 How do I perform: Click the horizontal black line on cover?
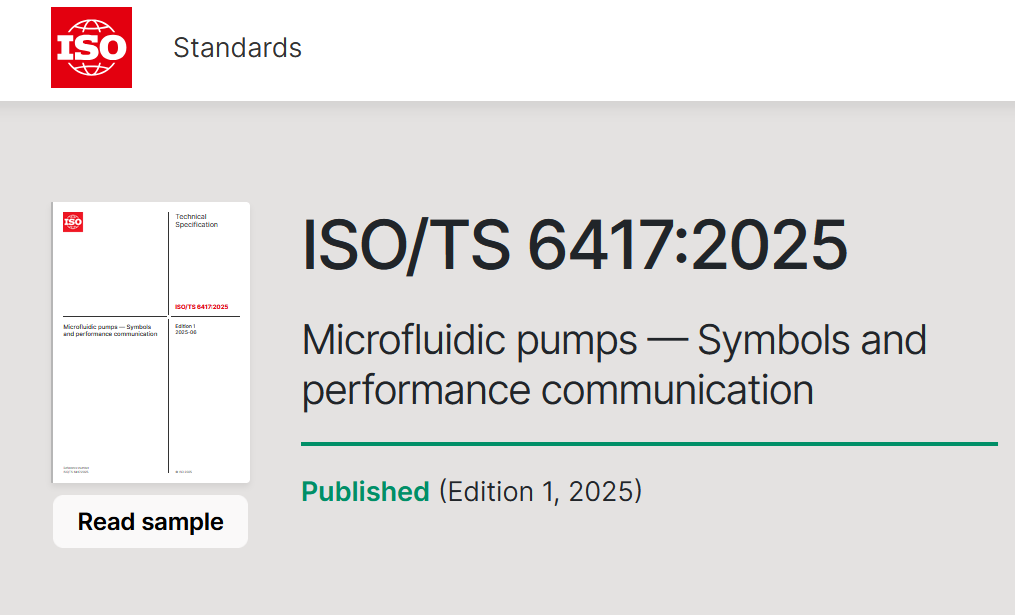110,316
